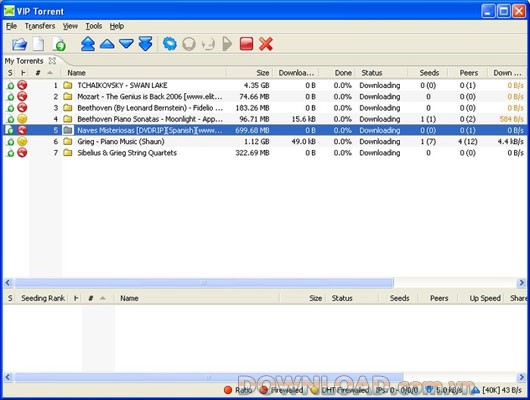This screenshot has height=400, width=530.
Task: Click folder icon of Sibelius & Grieg row
Action: (68, 153)
